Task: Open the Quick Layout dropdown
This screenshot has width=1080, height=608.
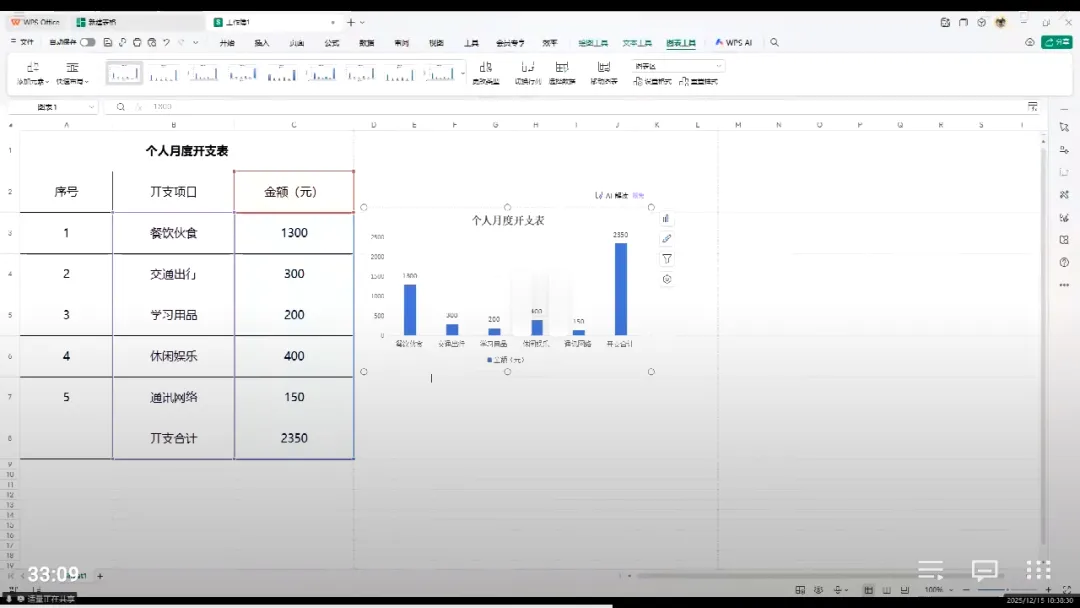Action: point(72,73)
